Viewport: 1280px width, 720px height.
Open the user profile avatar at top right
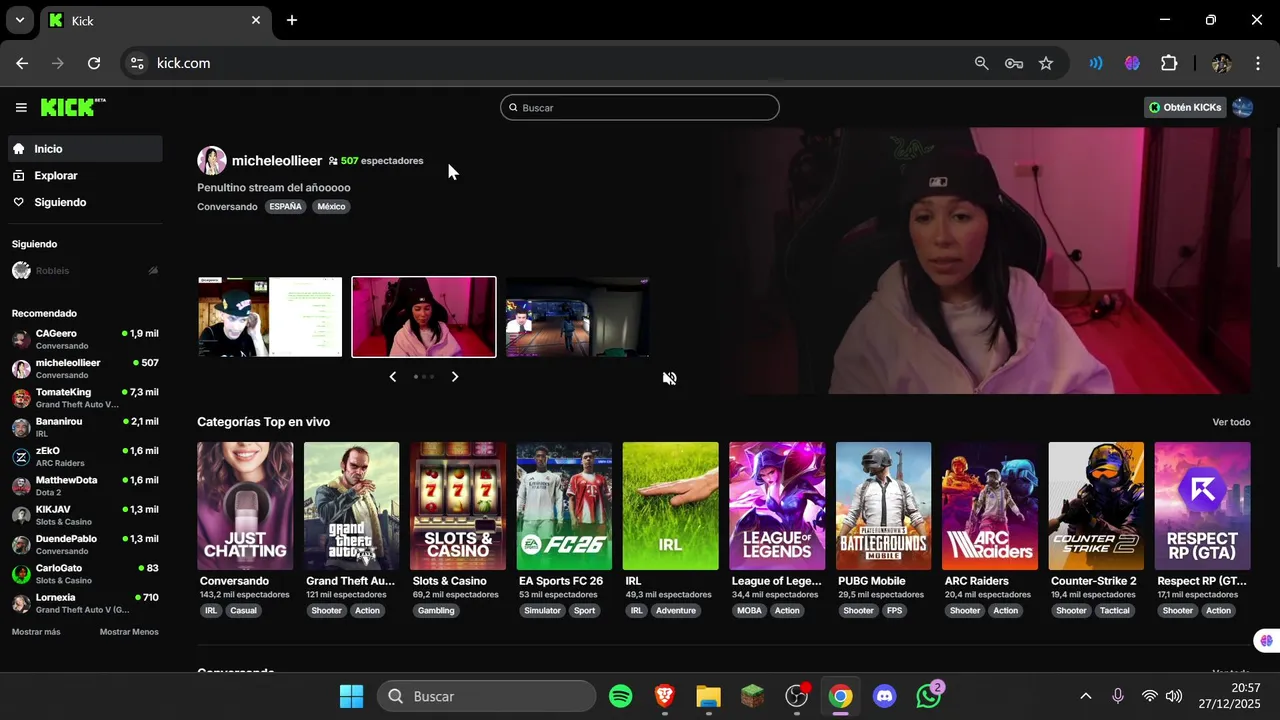pyautogui.click(x=1242, y=107)
